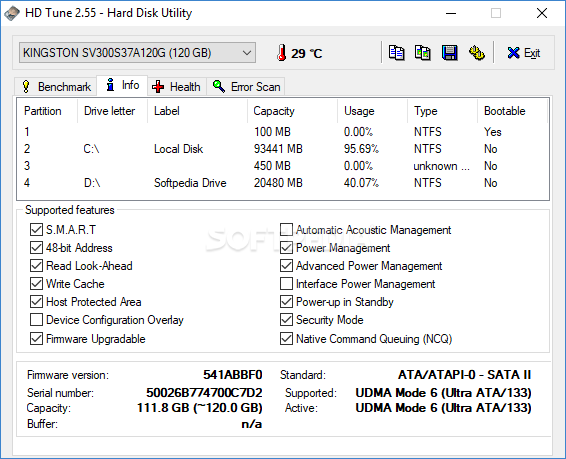This screenshot has width=566, height=459.
Task: Toggle the Firmware Upgradable checkbox
Action: tap(36, 338)
